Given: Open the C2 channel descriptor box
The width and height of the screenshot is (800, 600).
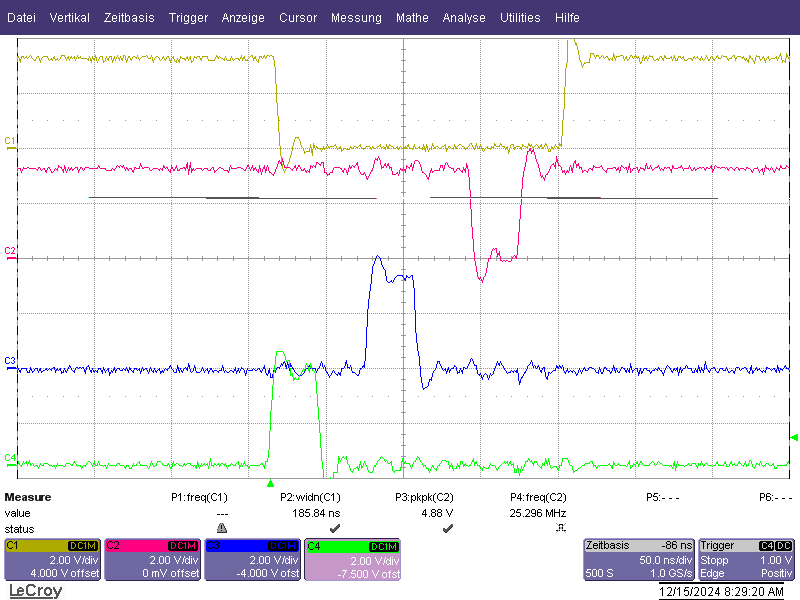Looking at the screenshot, I should 153,560.
